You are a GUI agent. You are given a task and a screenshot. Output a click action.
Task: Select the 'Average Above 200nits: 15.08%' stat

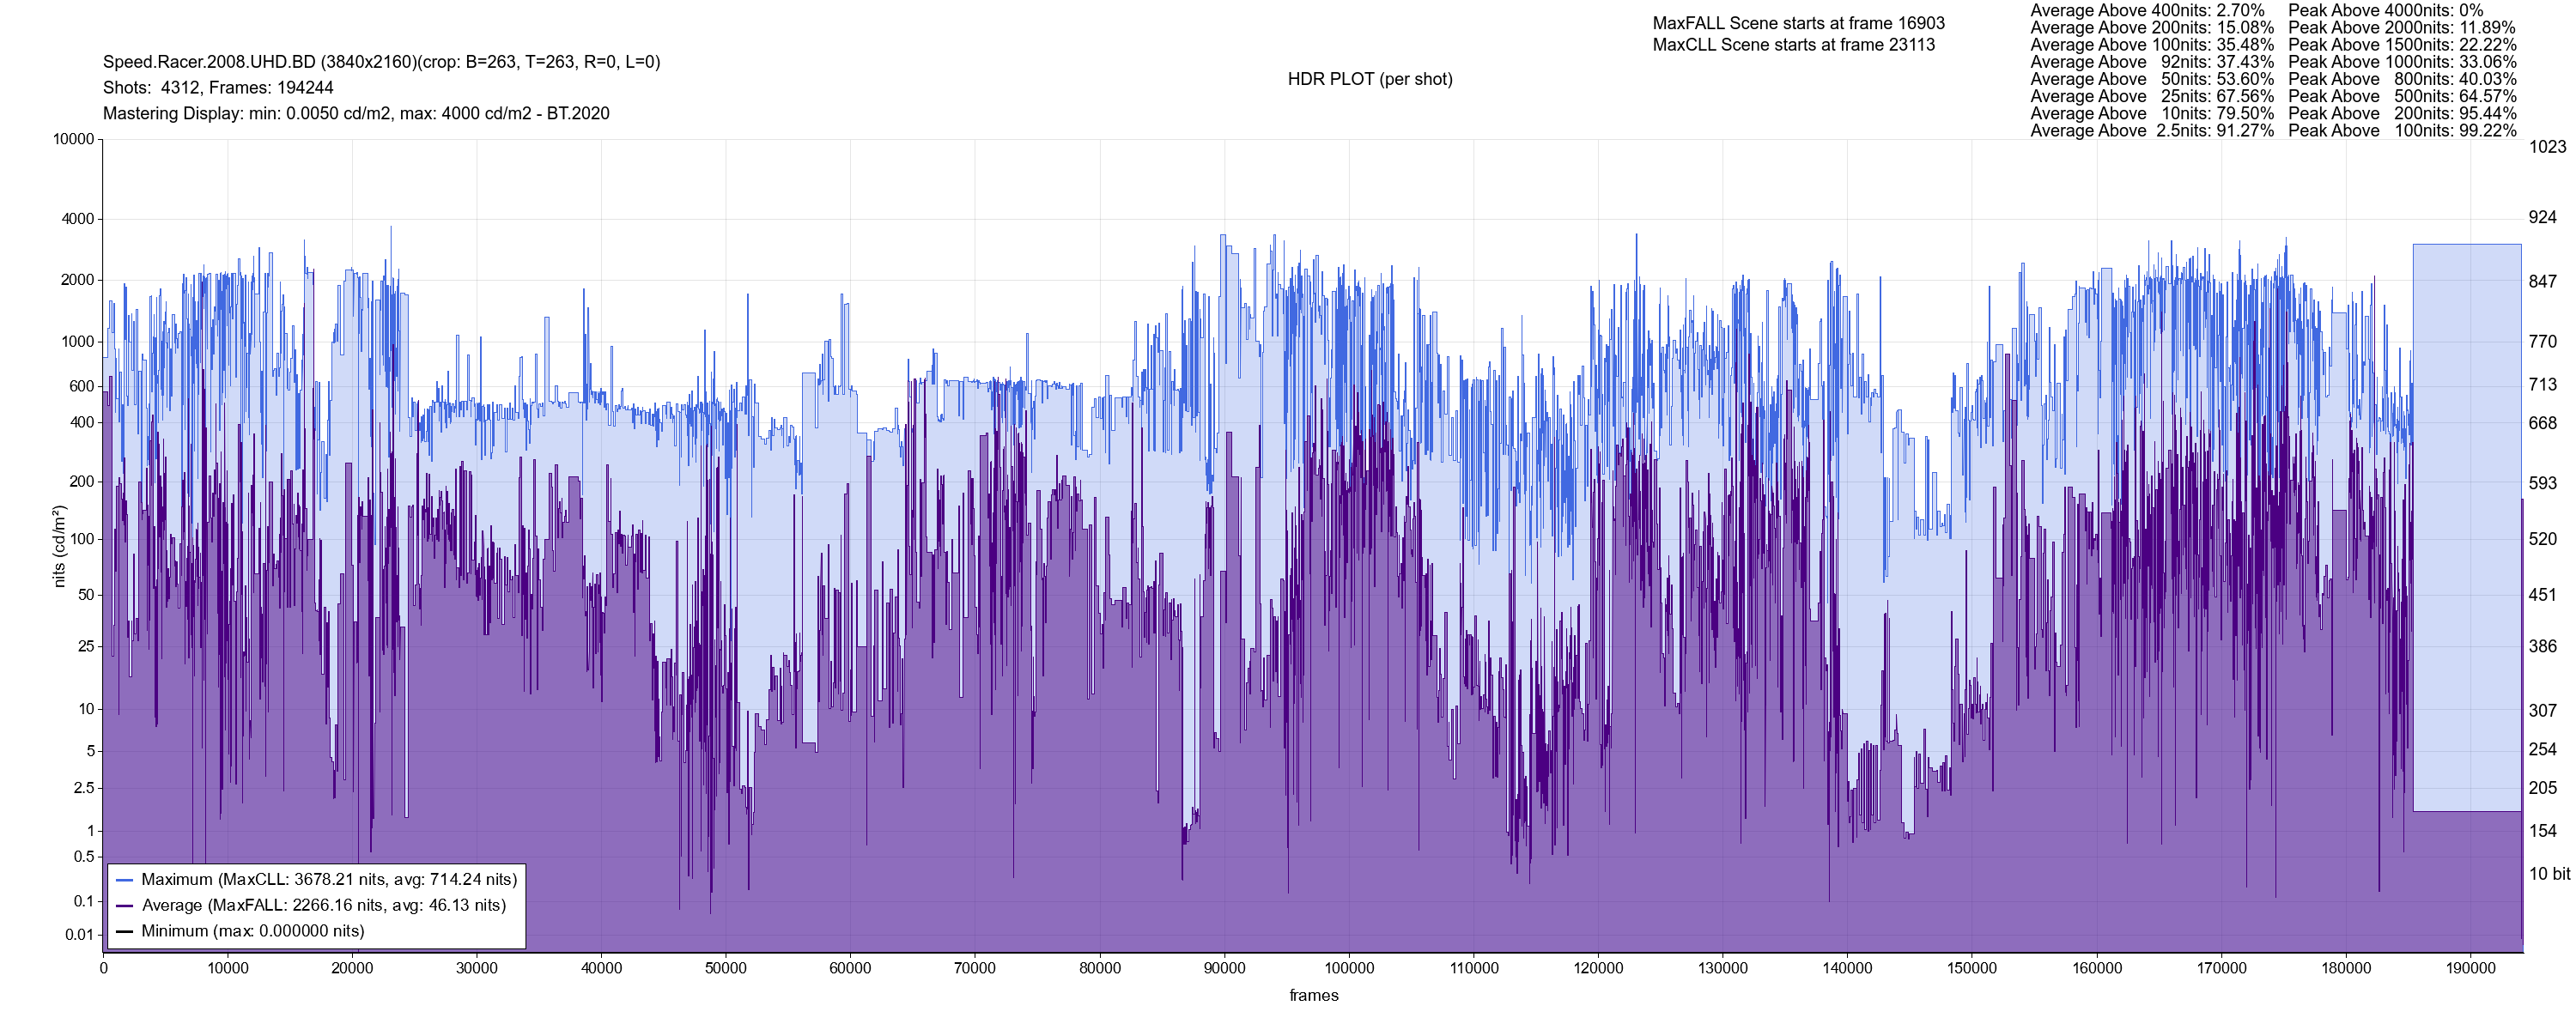pos(2152,27)
